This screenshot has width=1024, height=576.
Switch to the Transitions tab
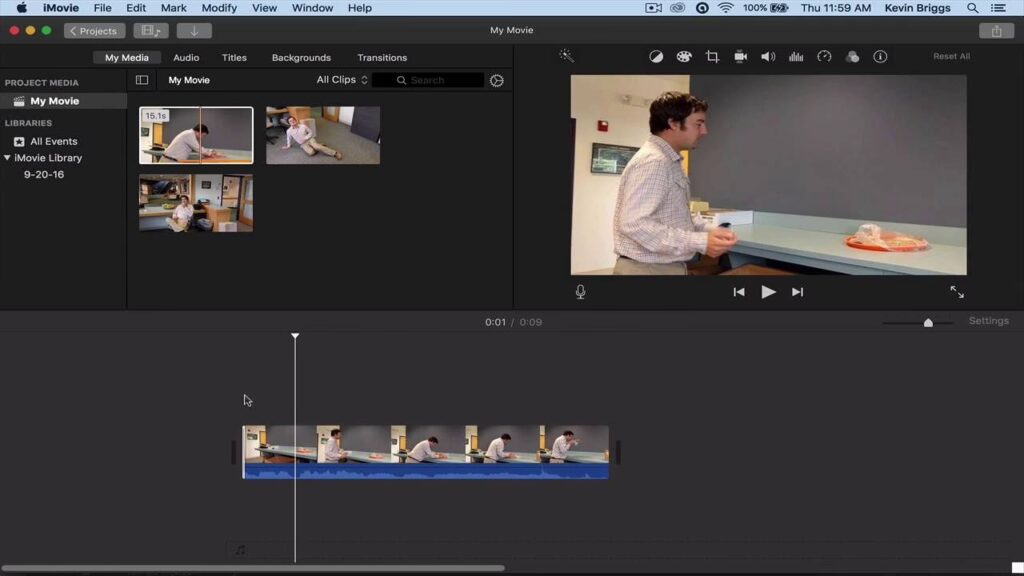tap(382, 58)
